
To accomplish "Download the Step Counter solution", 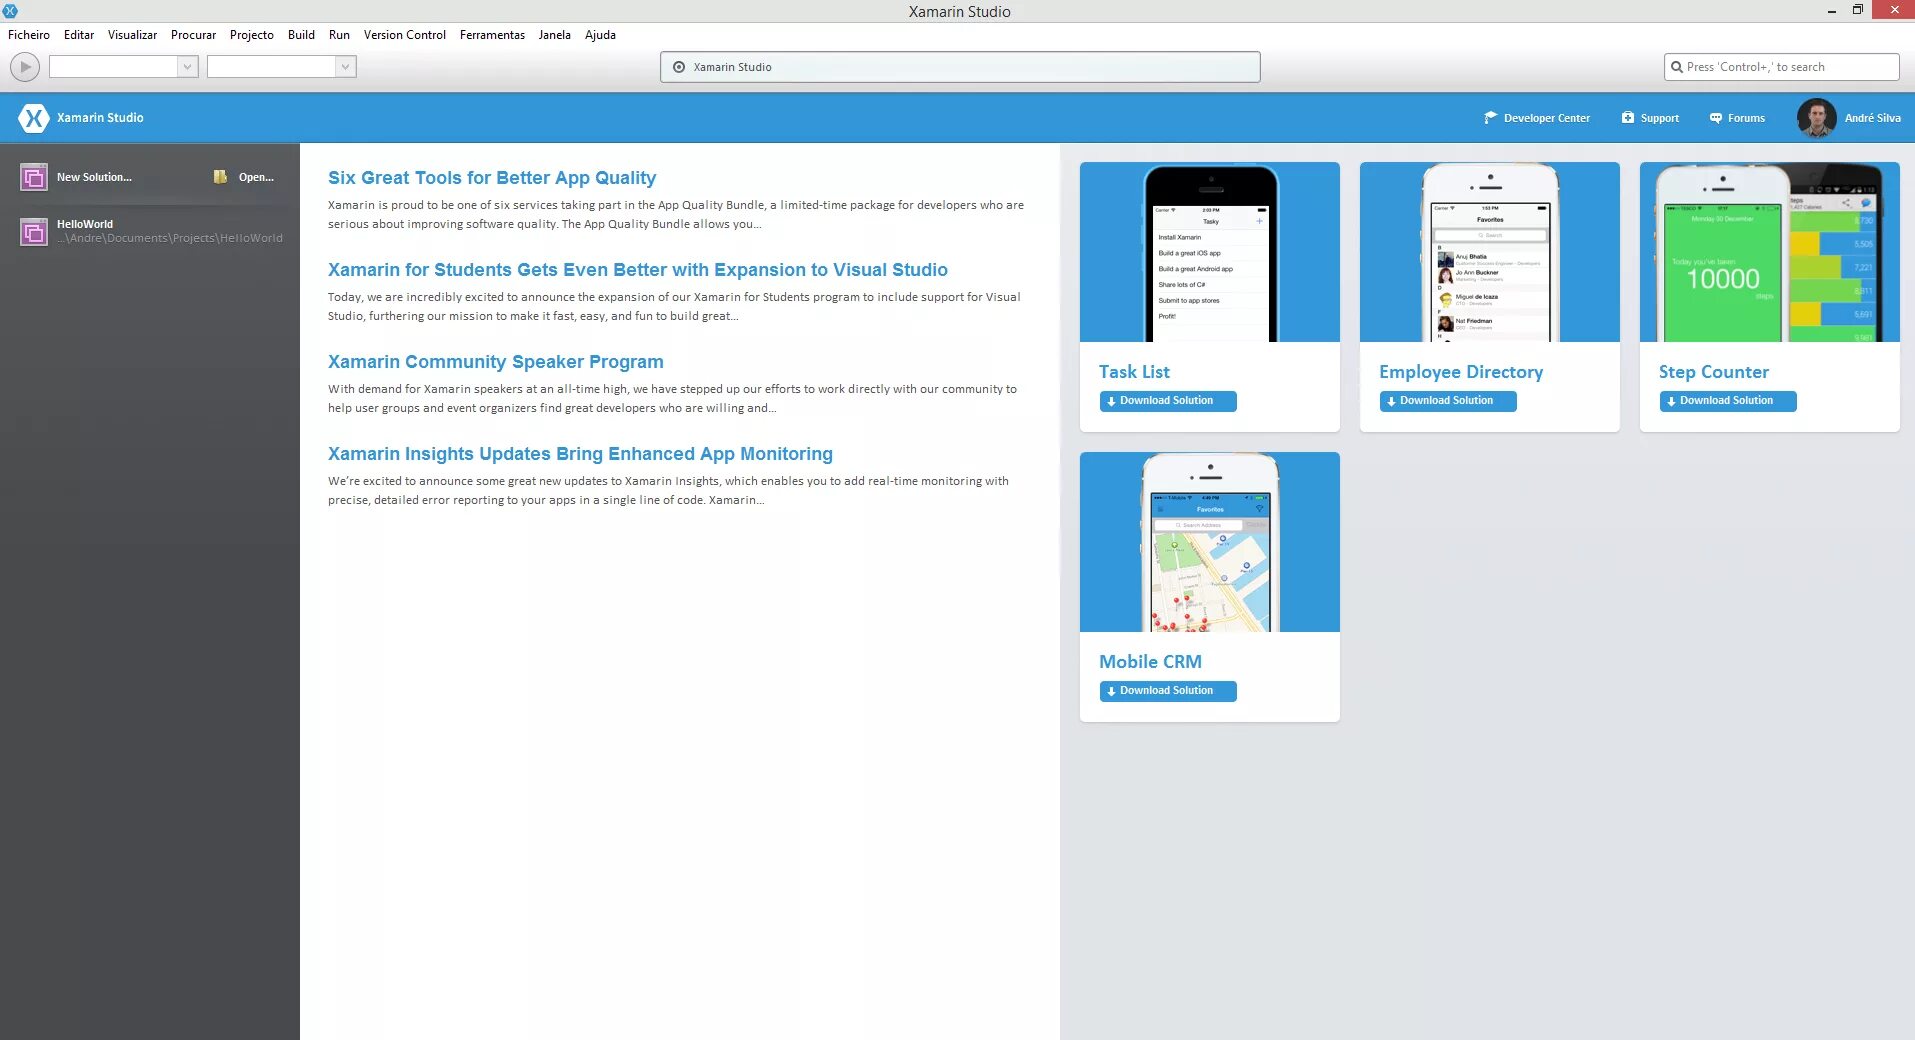I will click(x=1728, y=401).
